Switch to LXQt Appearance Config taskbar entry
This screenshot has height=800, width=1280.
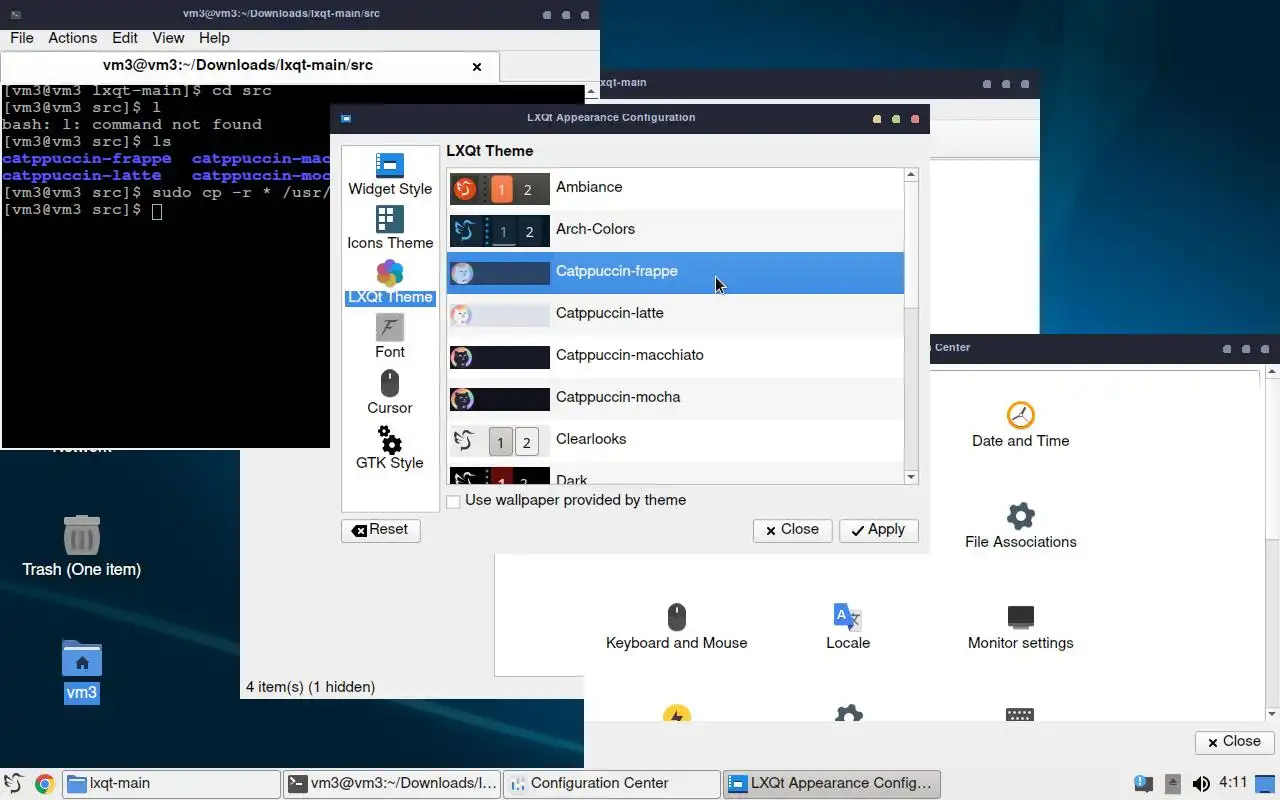click(831, 784)
